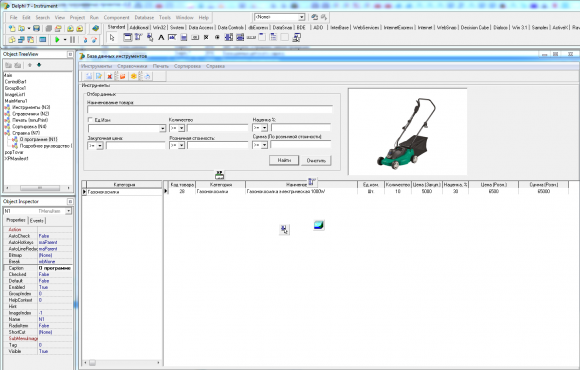Click the red X delete toolbar icon
This screenshot has width=580, height=370.
coord(109,76)
